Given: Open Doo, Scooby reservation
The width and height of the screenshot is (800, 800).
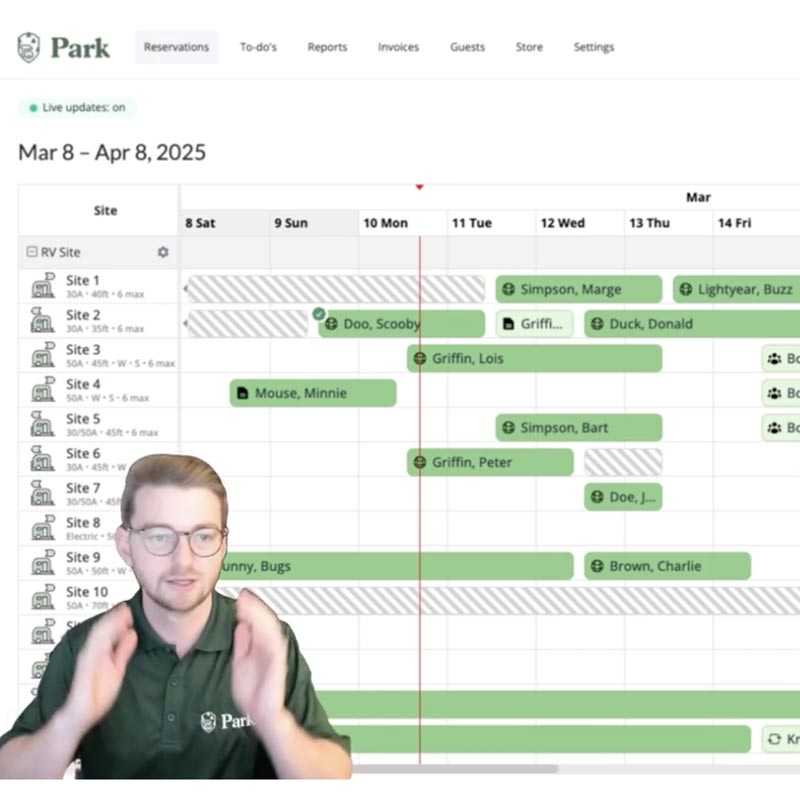Looking at the screenshot, I should (402, 324).
